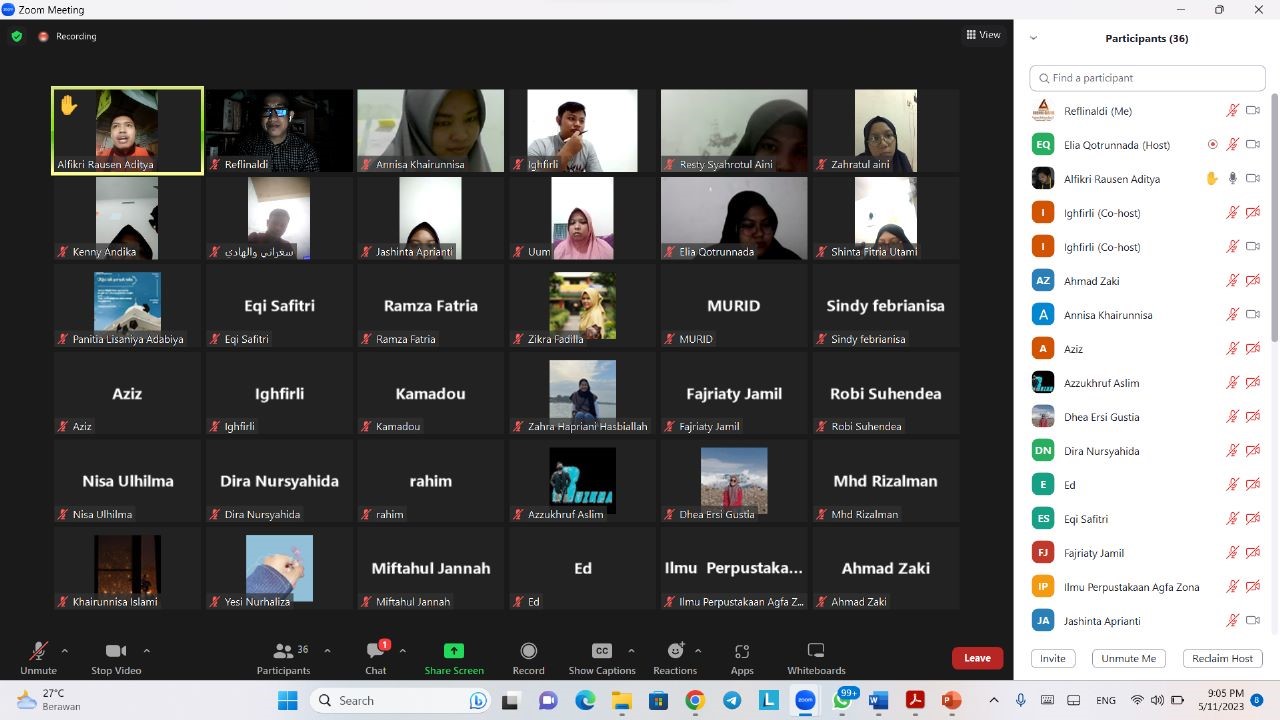
Task: Click the Find a participant search field
Action: [1150, 78]
